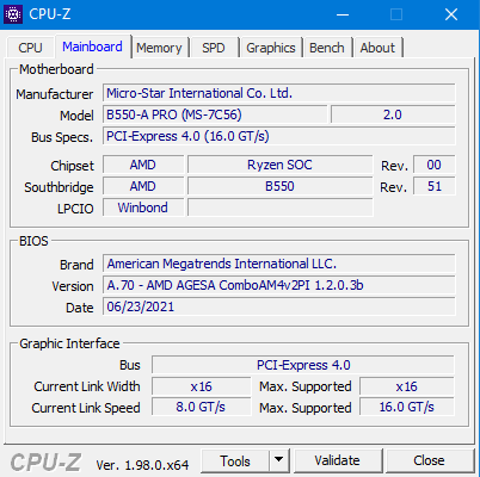480x477 pixels.
Task: Select the model revision value 2.0
Action: pos(393,115)
